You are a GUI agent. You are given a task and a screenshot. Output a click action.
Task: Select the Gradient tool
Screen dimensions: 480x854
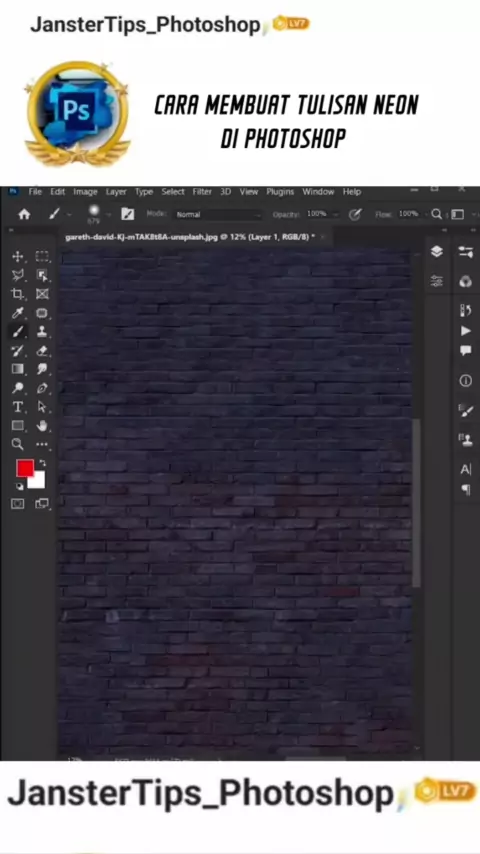17,369
